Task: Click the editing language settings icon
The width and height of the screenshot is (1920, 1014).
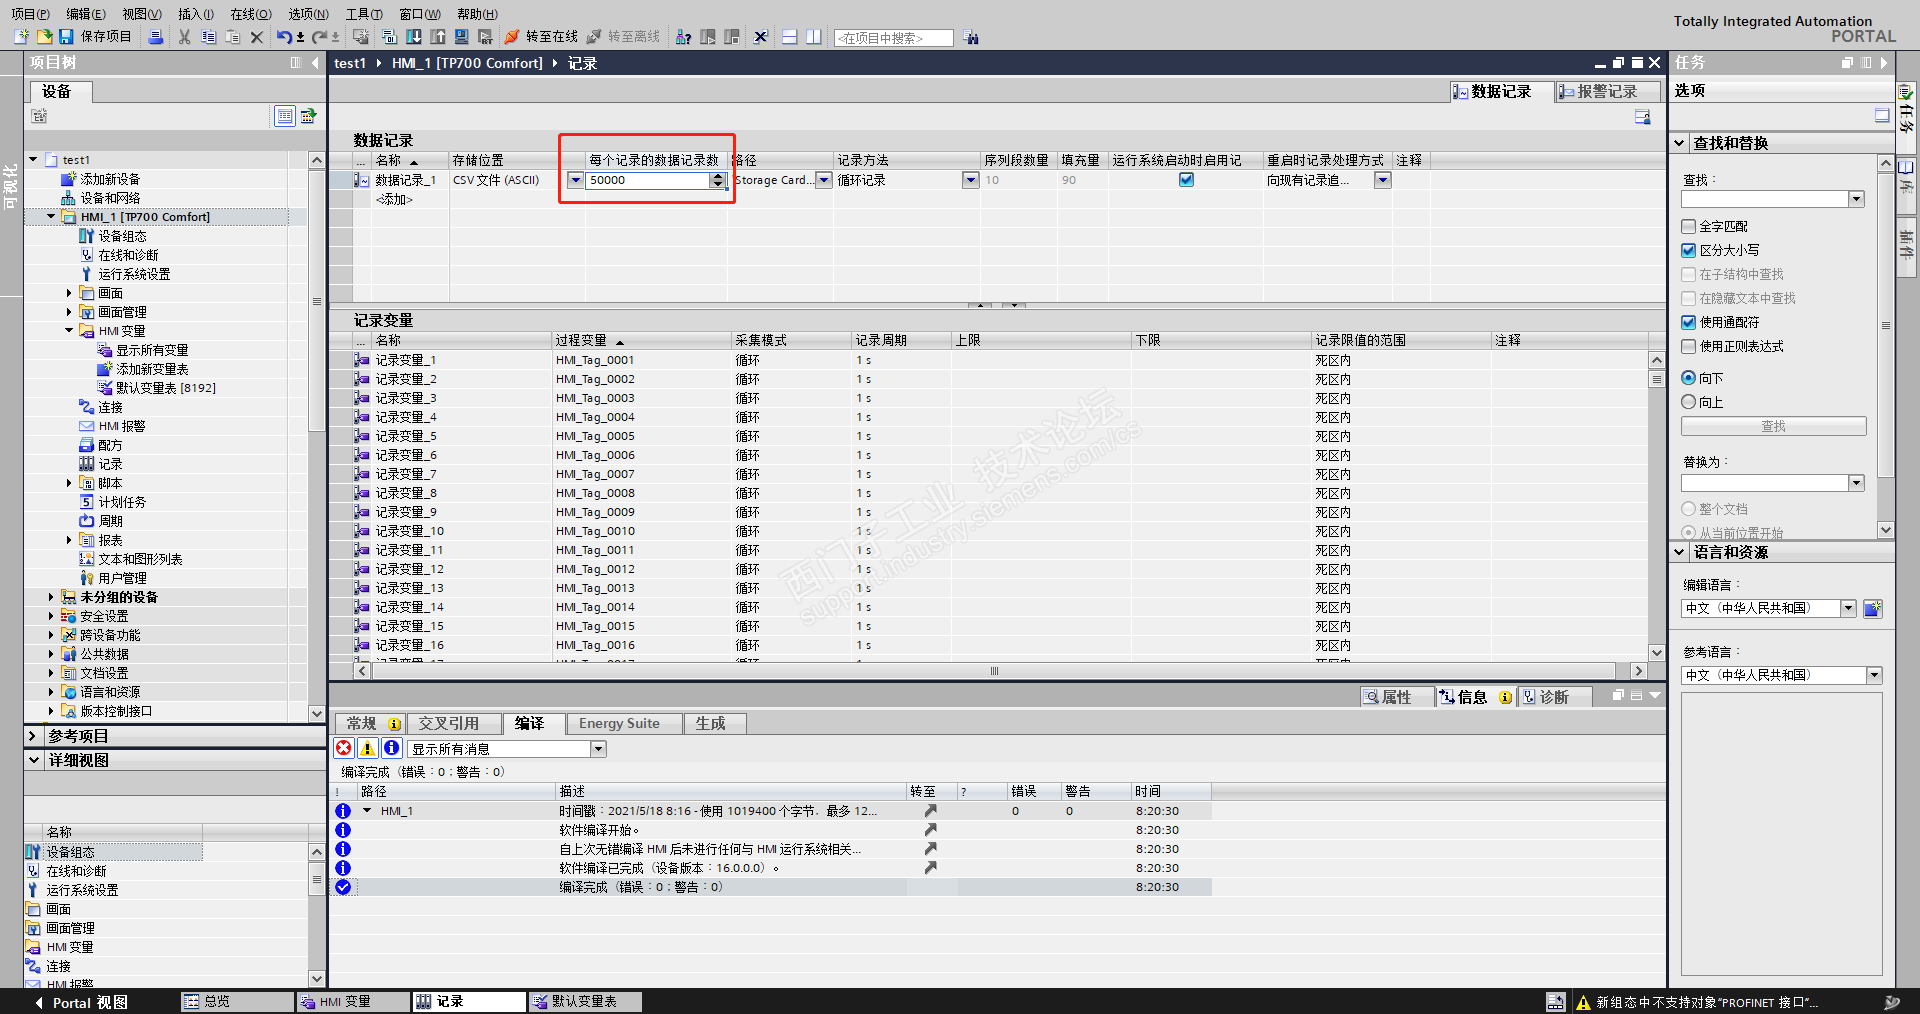Action: [x=1873, y=608]
